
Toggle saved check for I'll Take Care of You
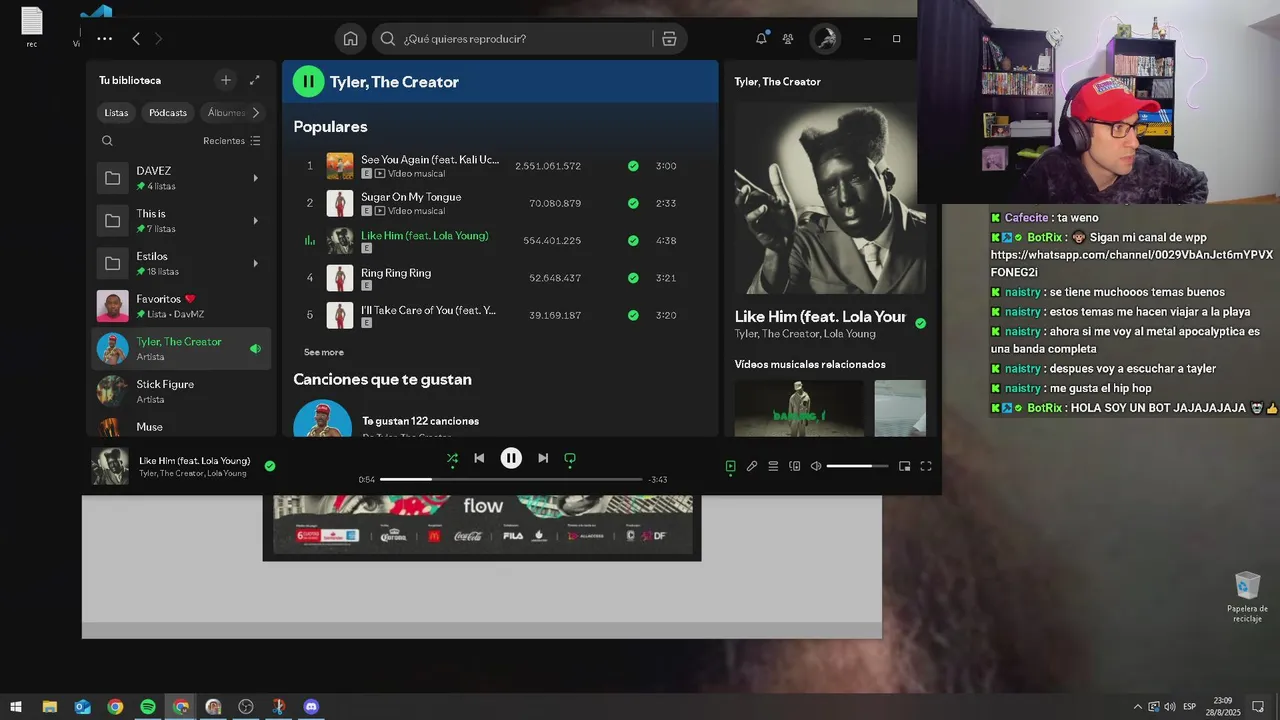point(633,315)
